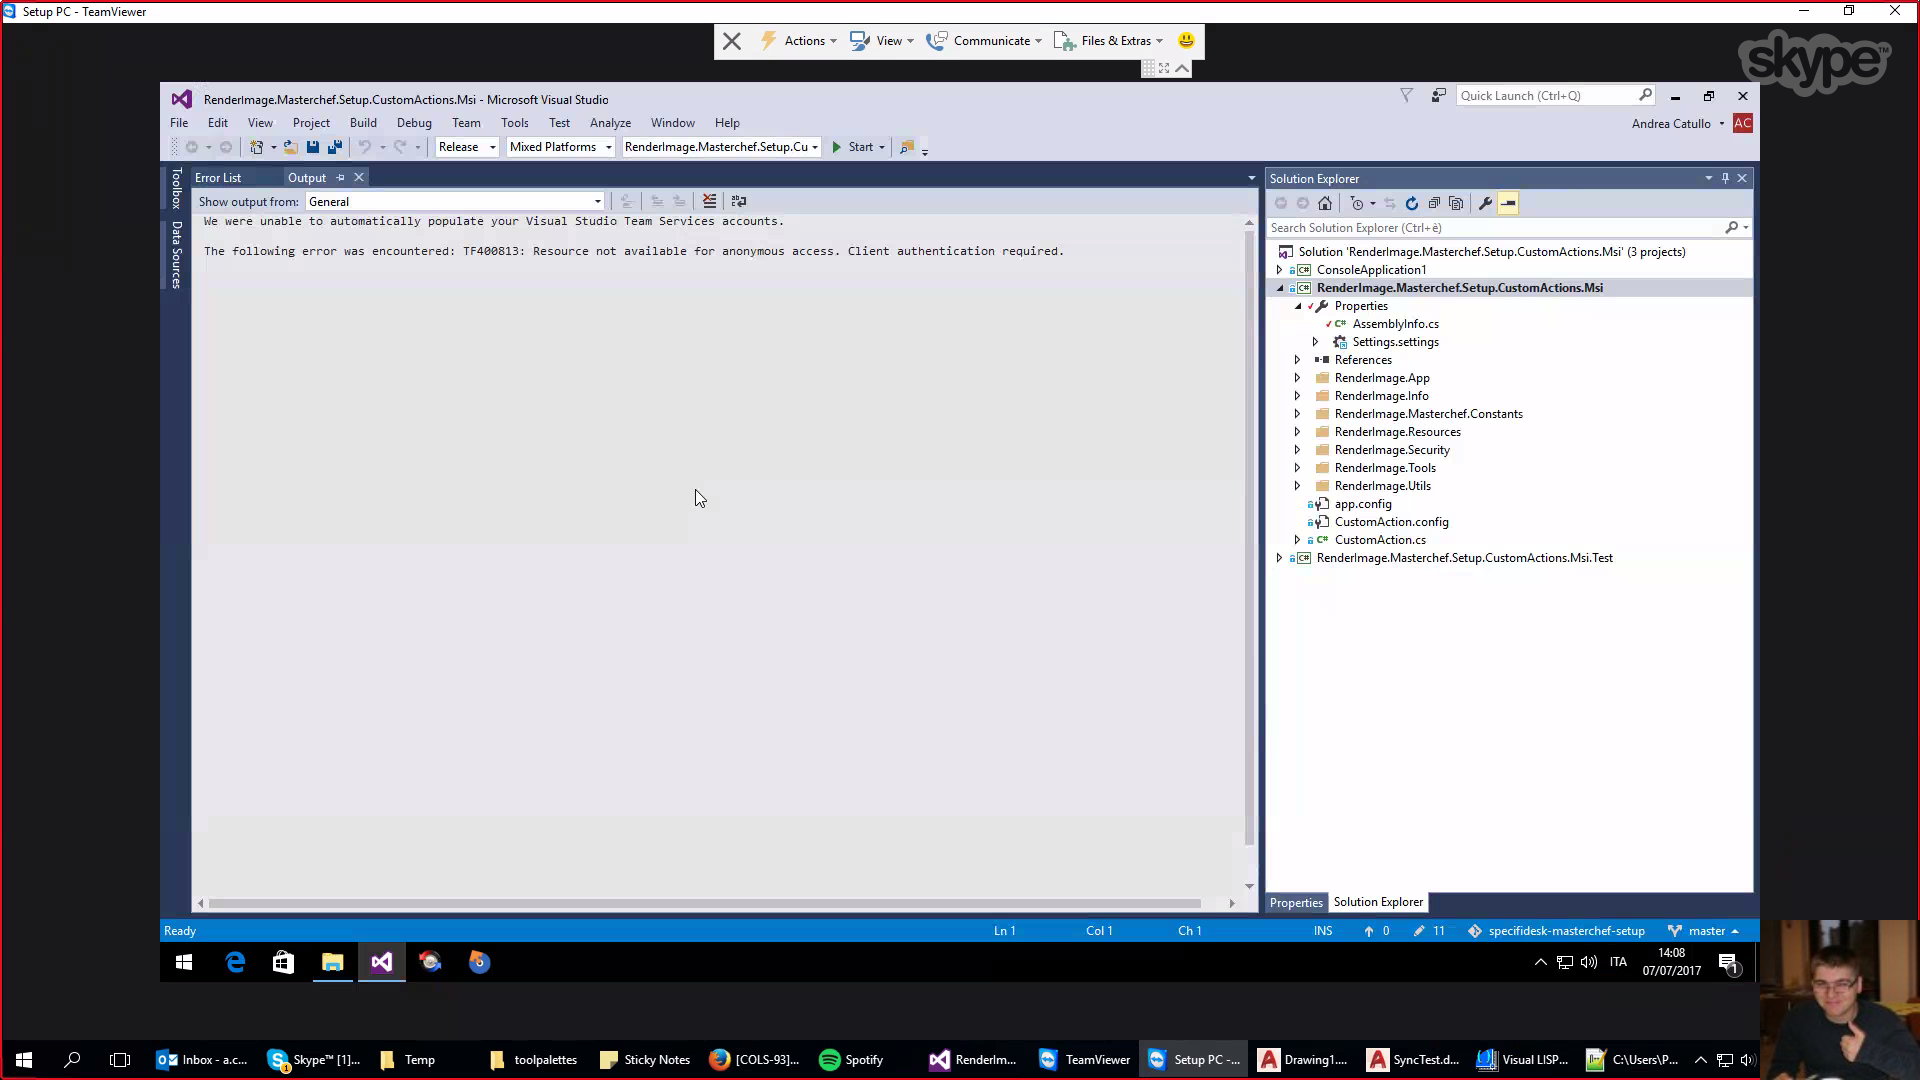1920x1080 pixels.
Task: Click the horizontal scrollbar of Output
Action: point(705,903)
